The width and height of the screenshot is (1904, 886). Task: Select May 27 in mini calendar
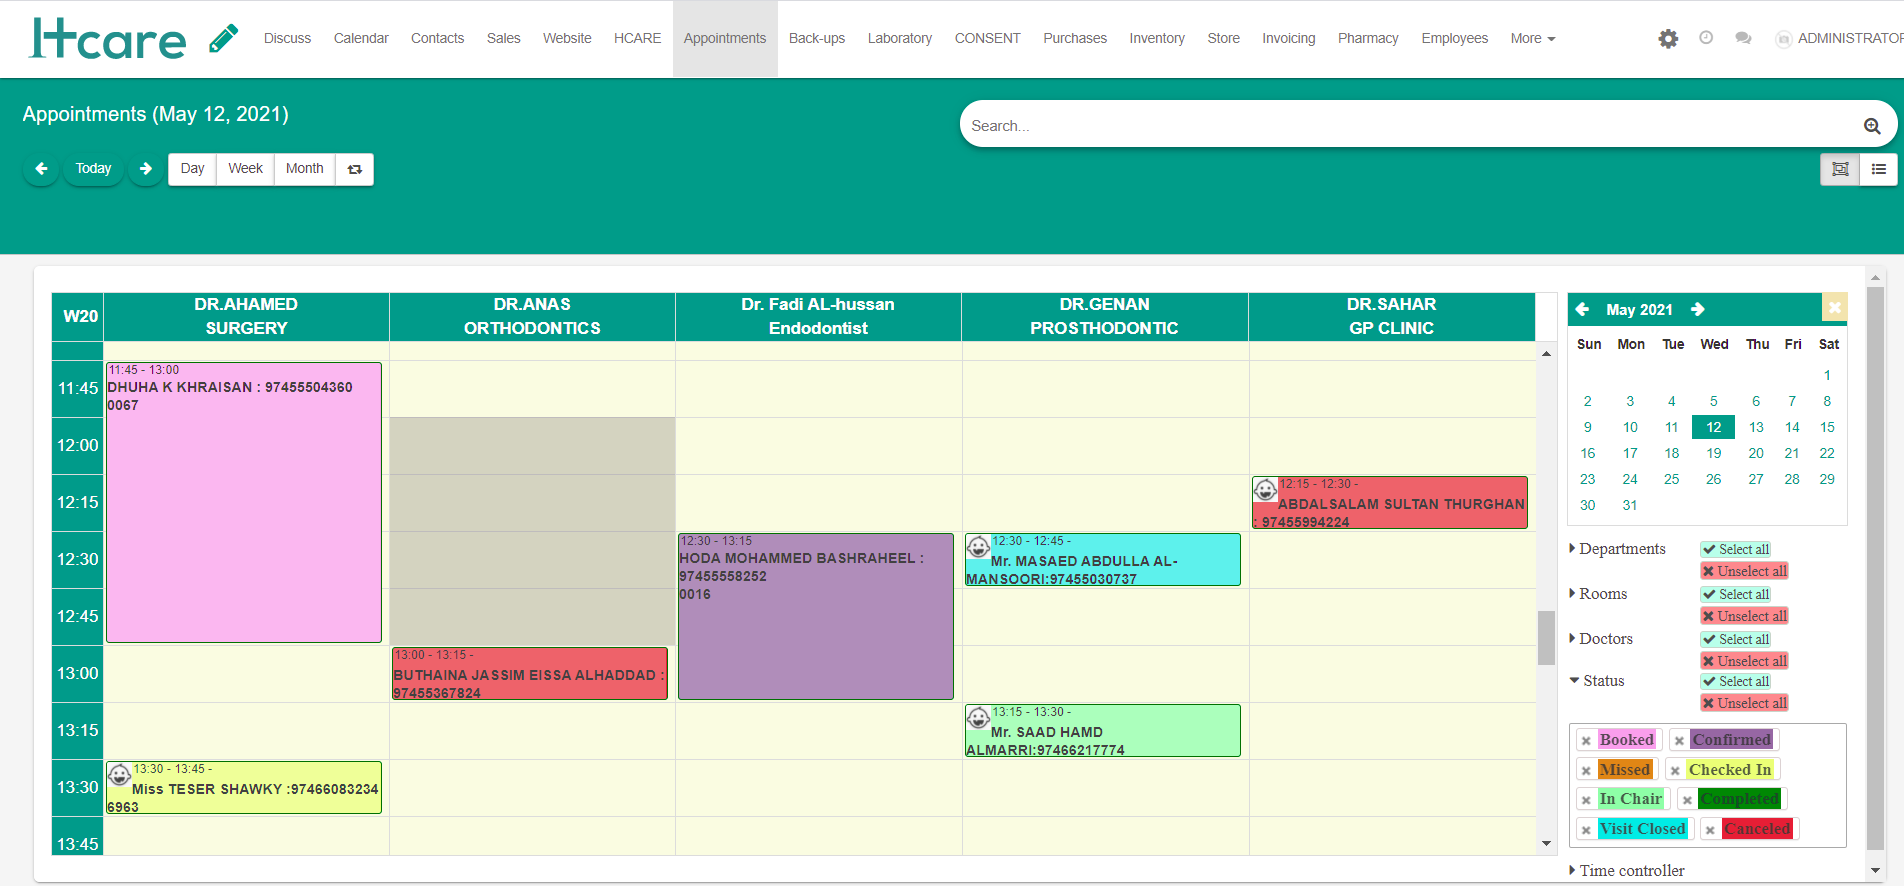pyautogui.click(x=1756, y=479)
